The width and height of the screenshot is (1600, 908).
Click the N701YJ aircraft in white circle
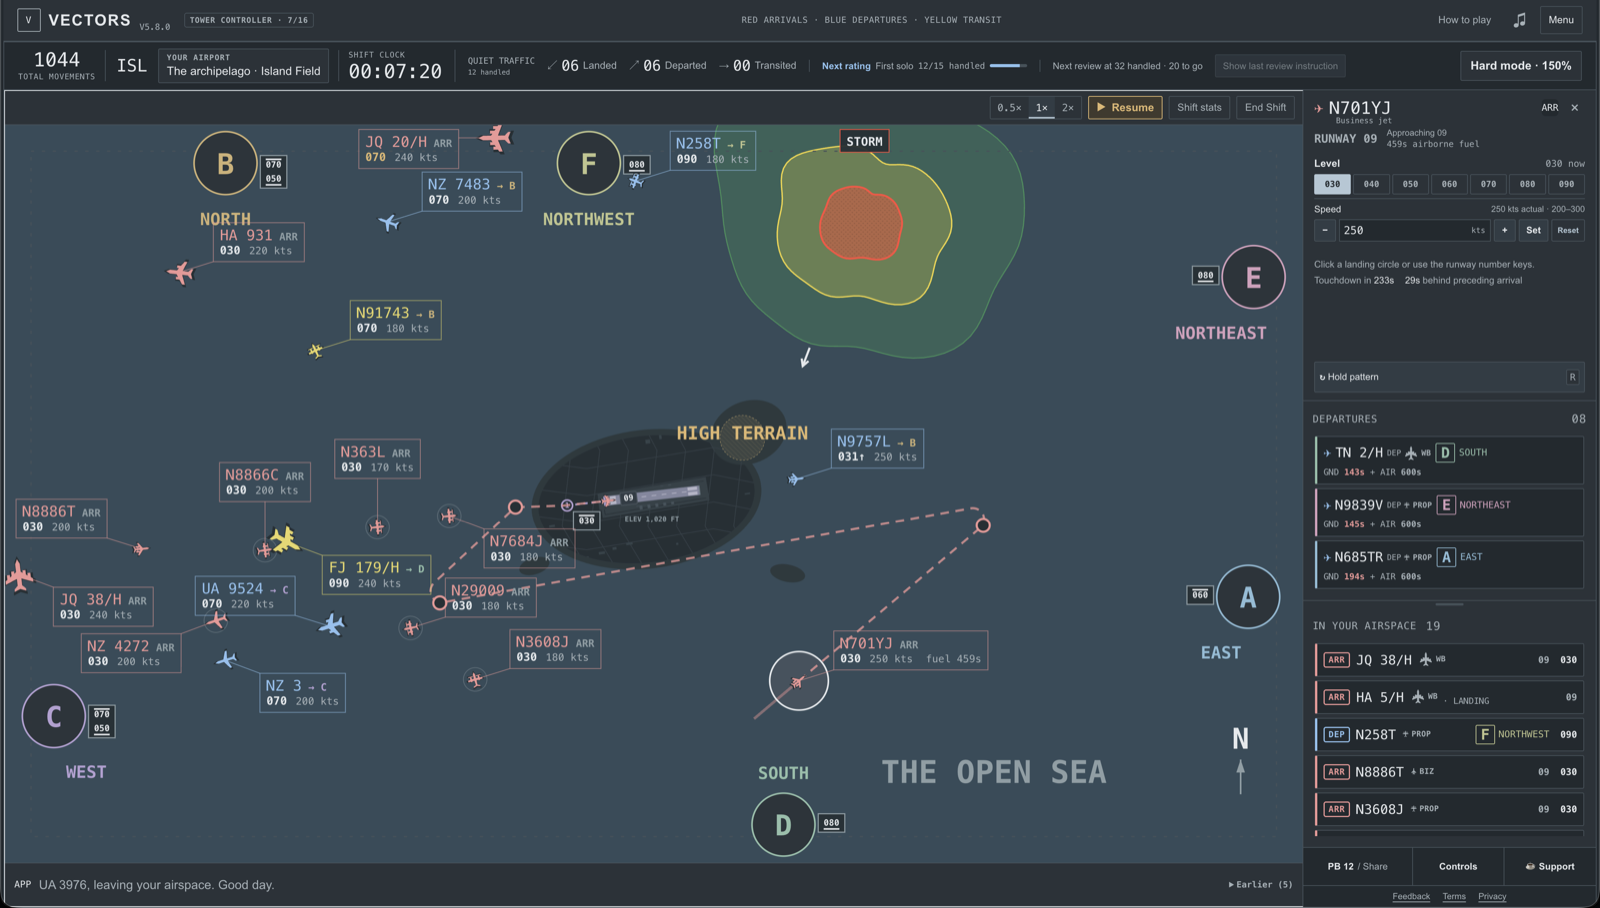tap(799, 681)
